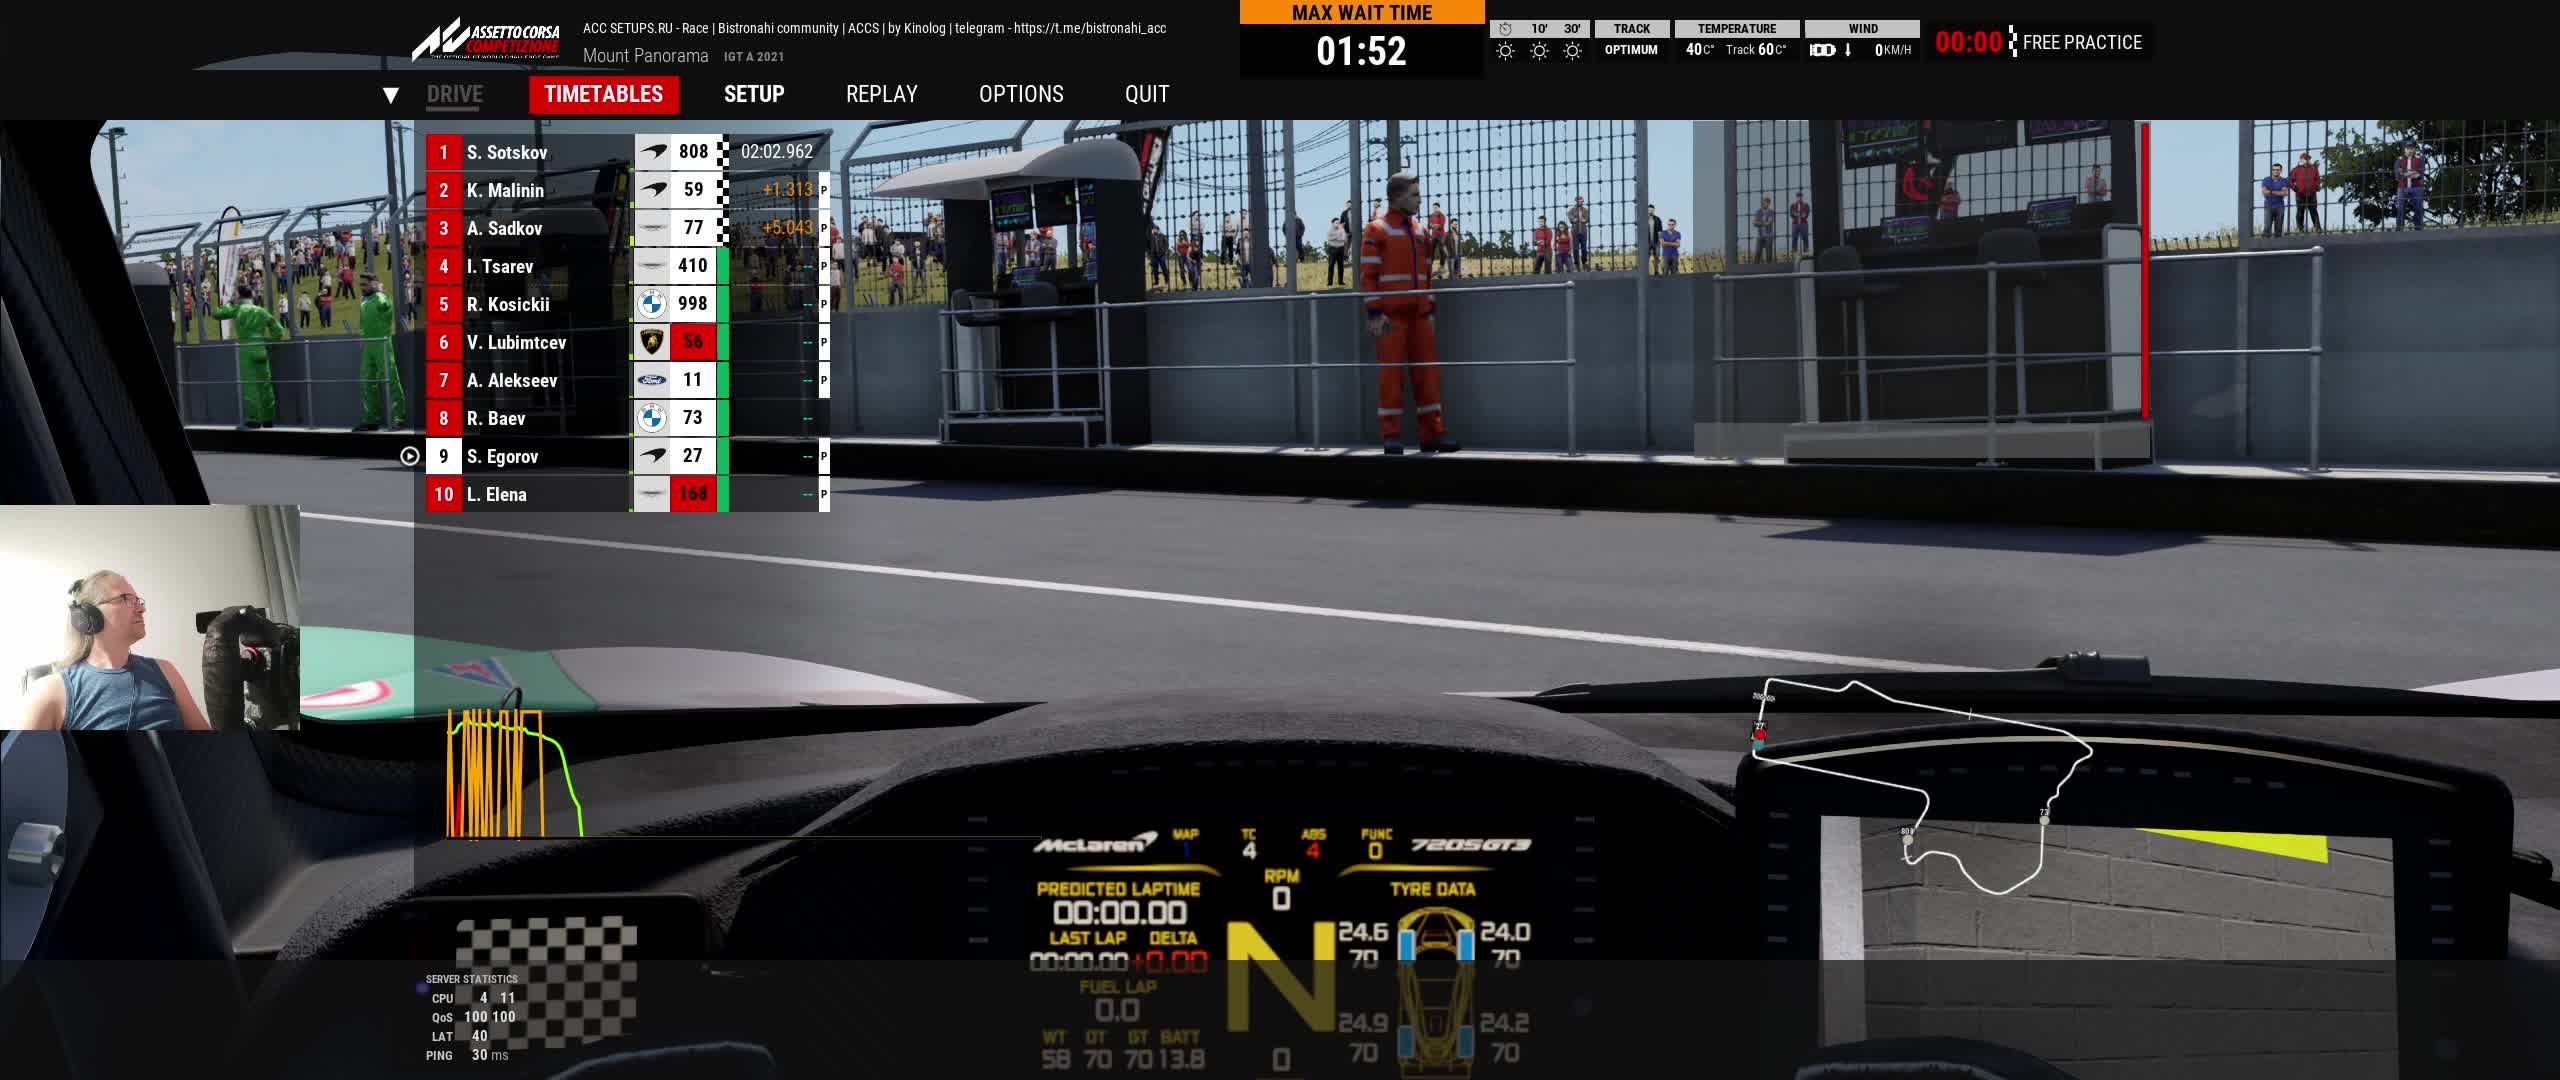2560x1080 pixels.
Task: Click the BMW logo in R. Kosickii's row
Action: [x=652, y=304]
